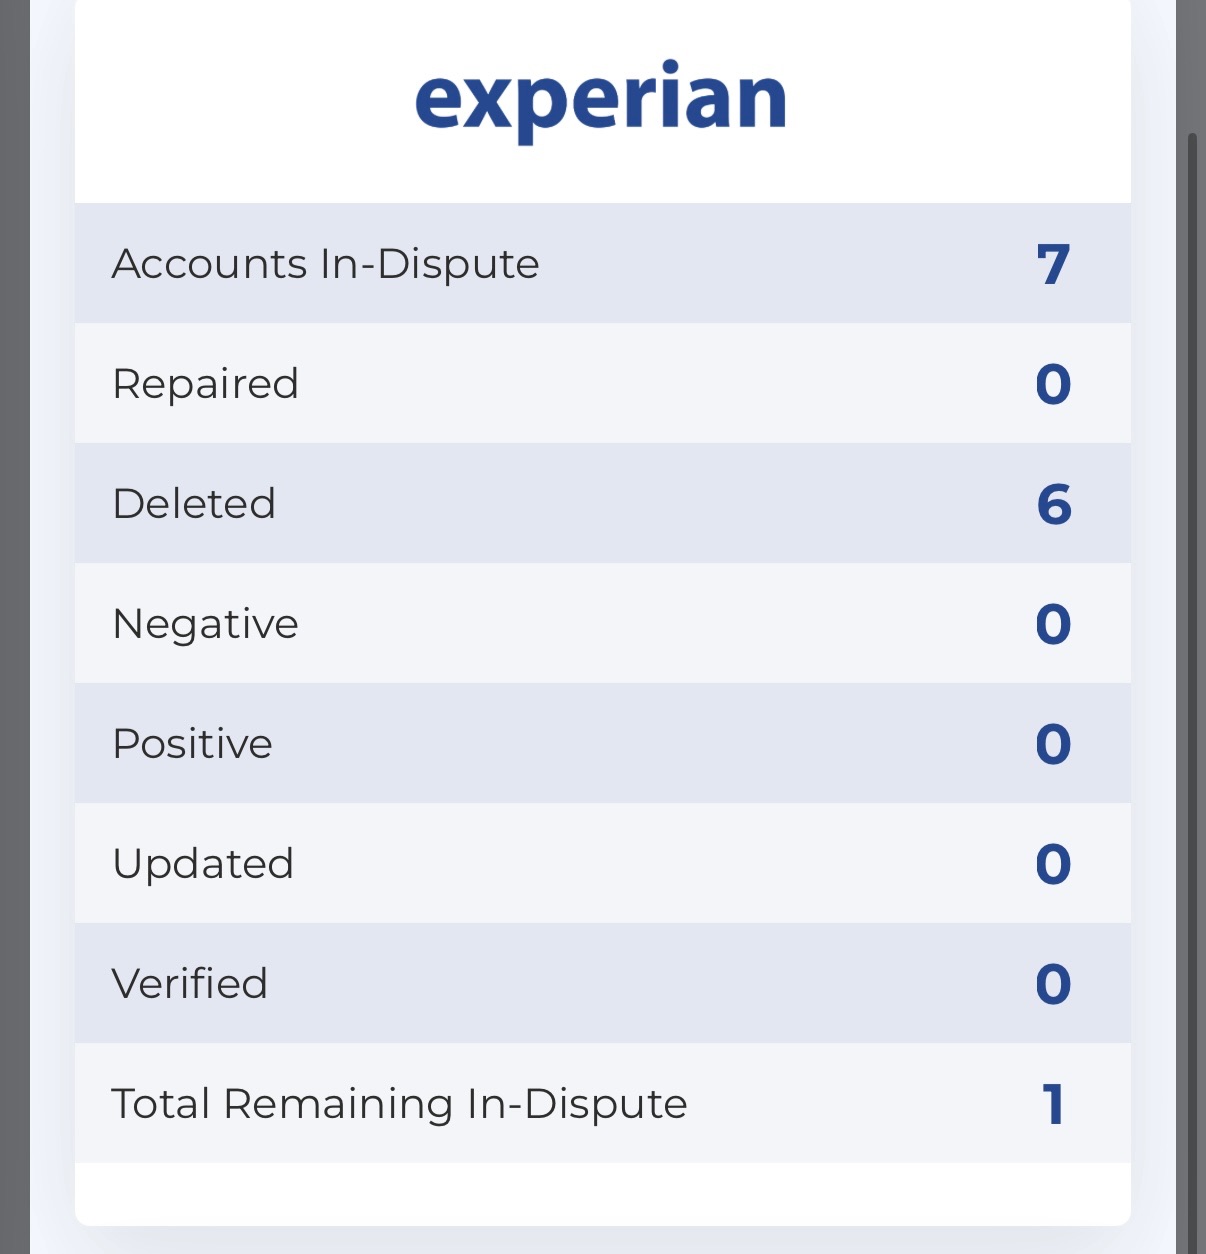
Task: Click the Accounts In-Dispute count 7
Action: point(1053,265)
